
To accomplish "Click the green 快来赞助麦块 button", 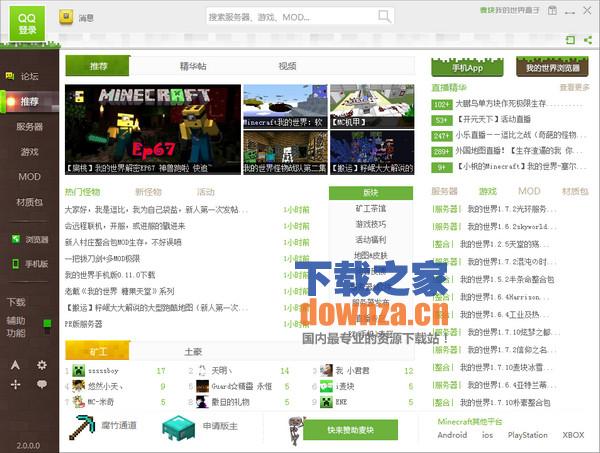I will pos(350,430).
